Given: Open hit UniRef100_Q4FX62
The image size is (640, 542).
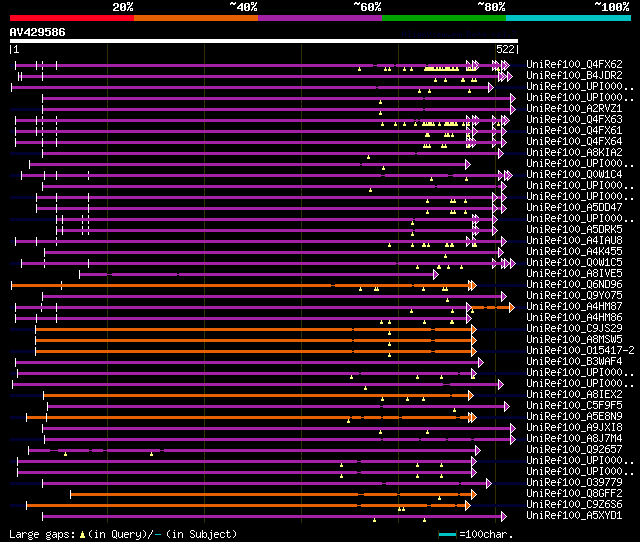Looking at the screenshot, I should tap(574, 64).
